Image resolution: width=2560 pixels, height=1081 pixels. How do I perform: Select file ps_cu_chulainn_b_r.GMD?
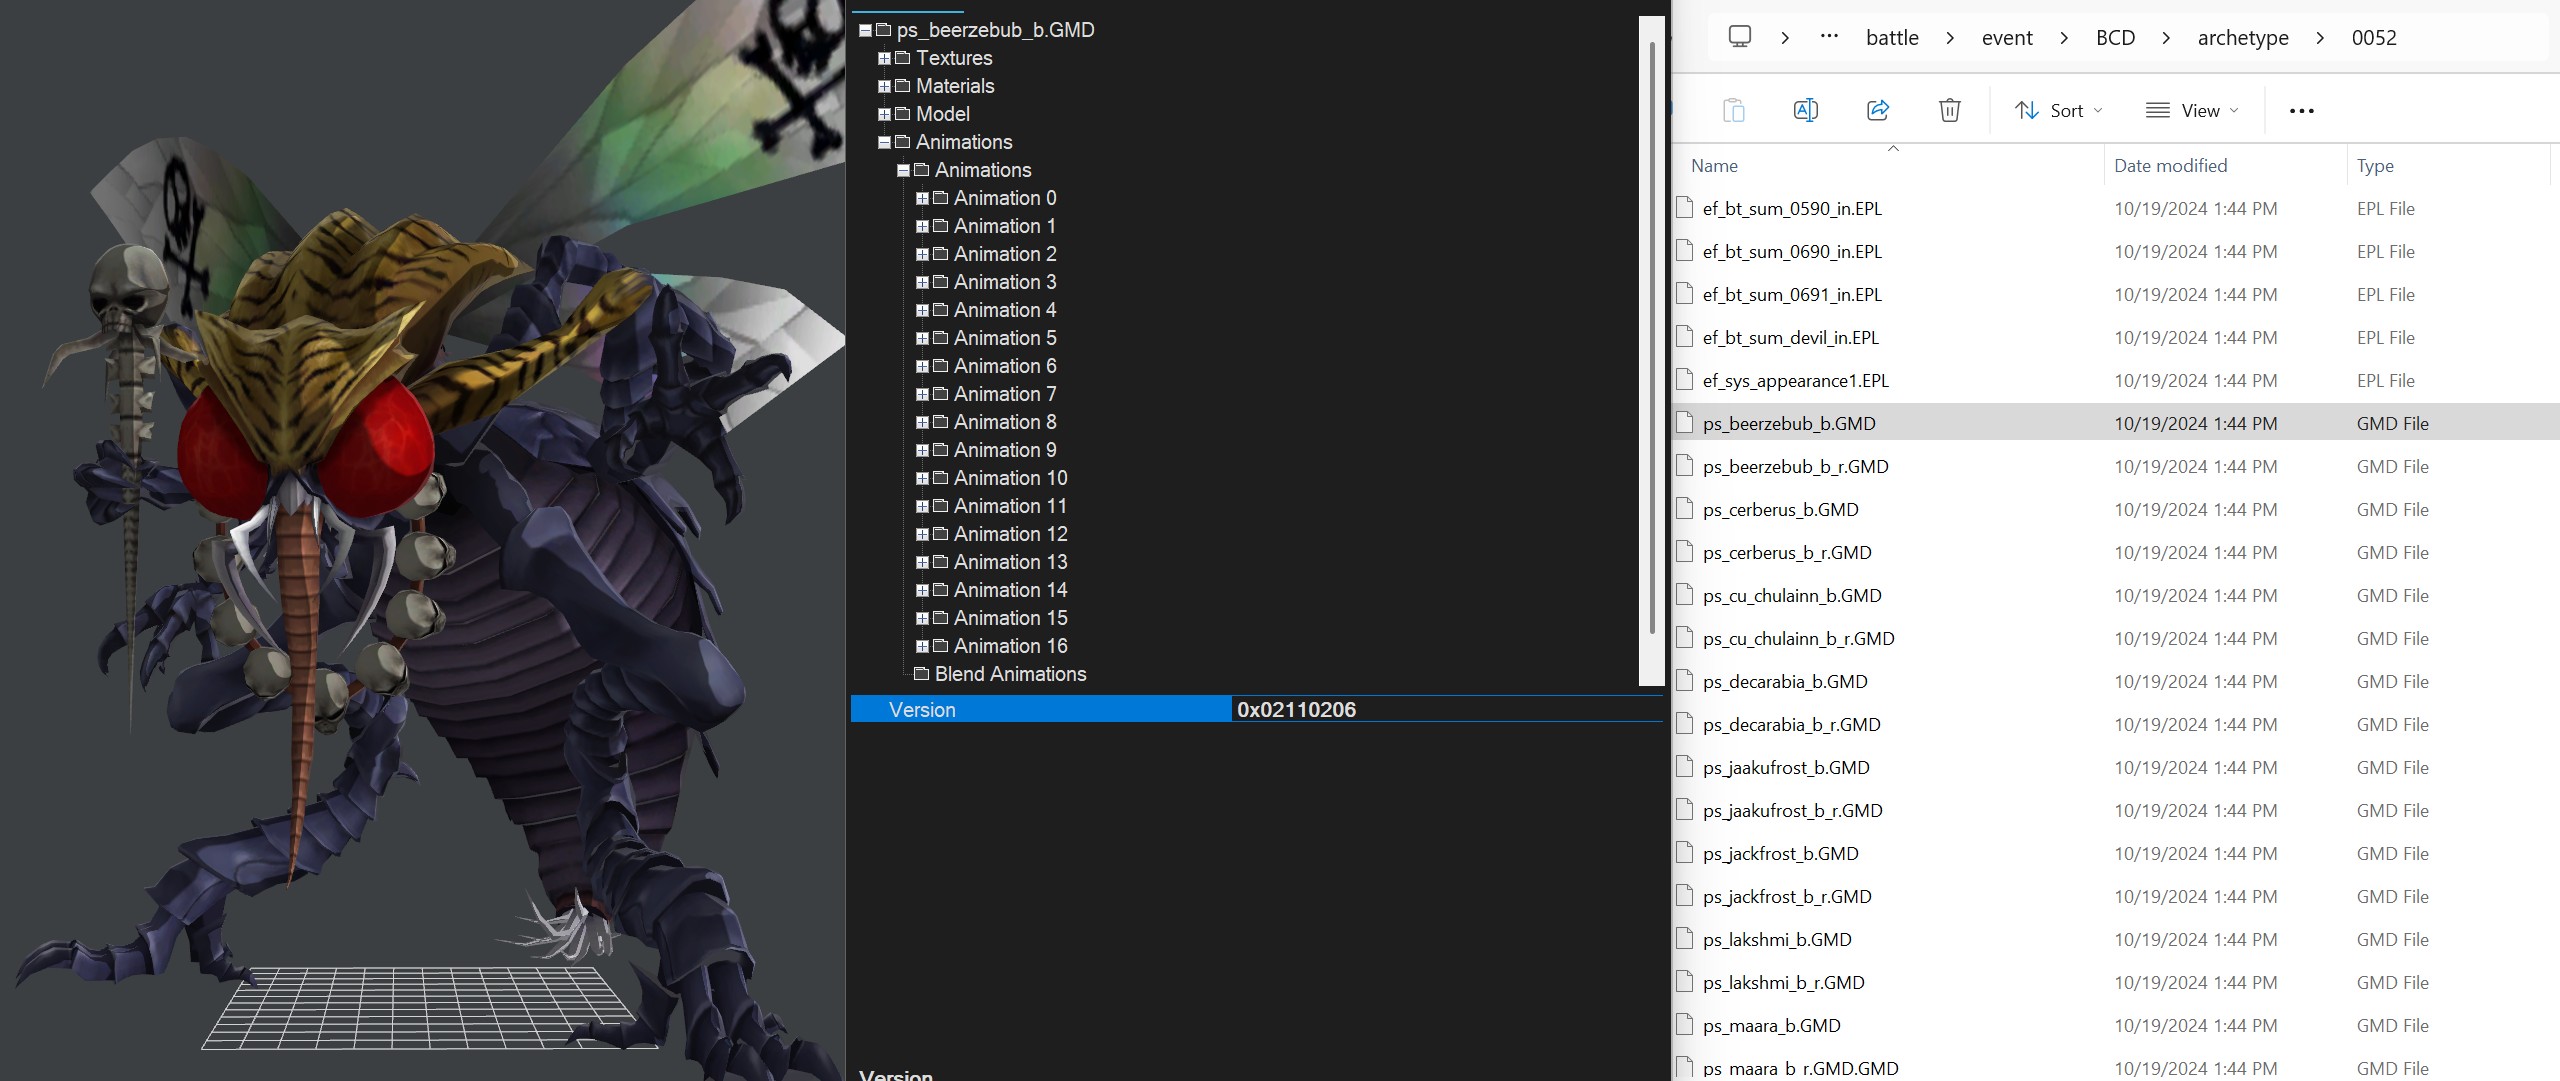(x=1798, y=638)
